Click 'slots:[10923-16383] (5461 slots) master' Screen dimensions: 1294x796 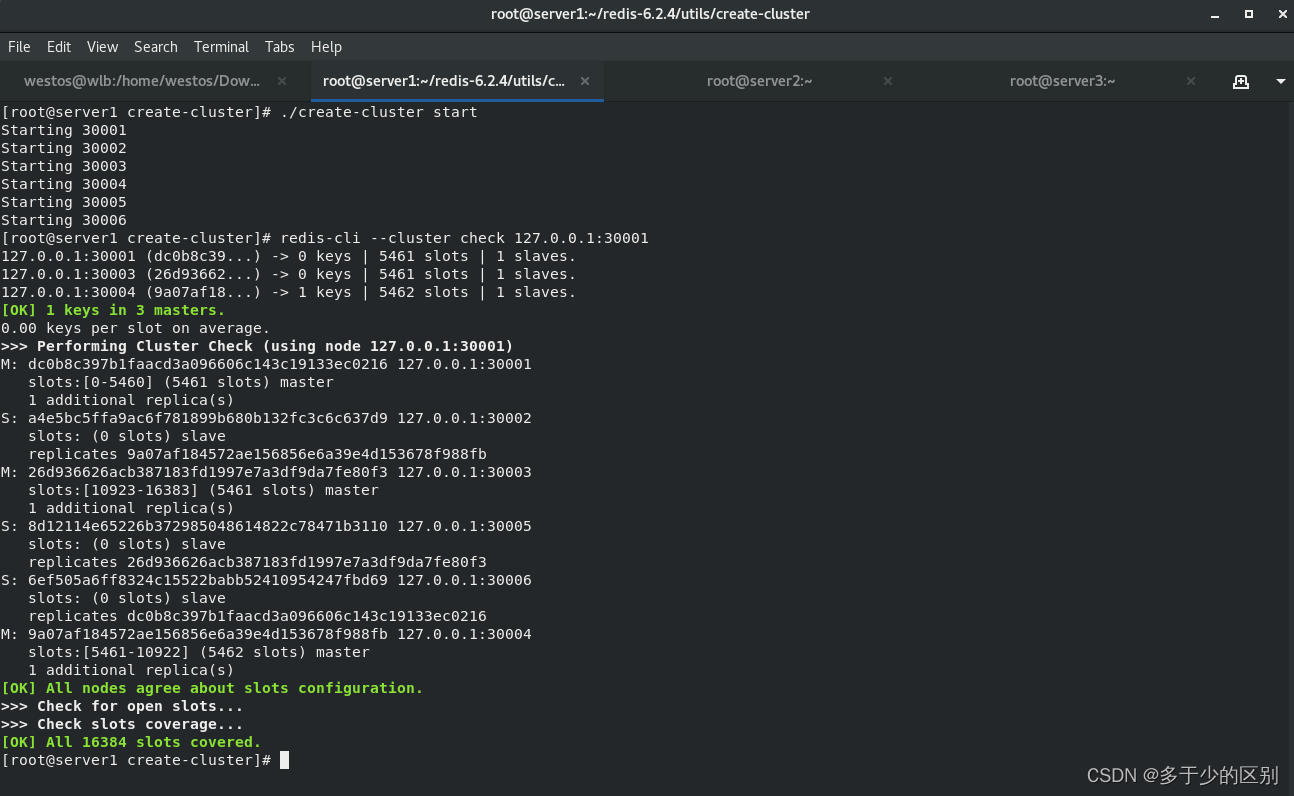(x=203, y=490)
